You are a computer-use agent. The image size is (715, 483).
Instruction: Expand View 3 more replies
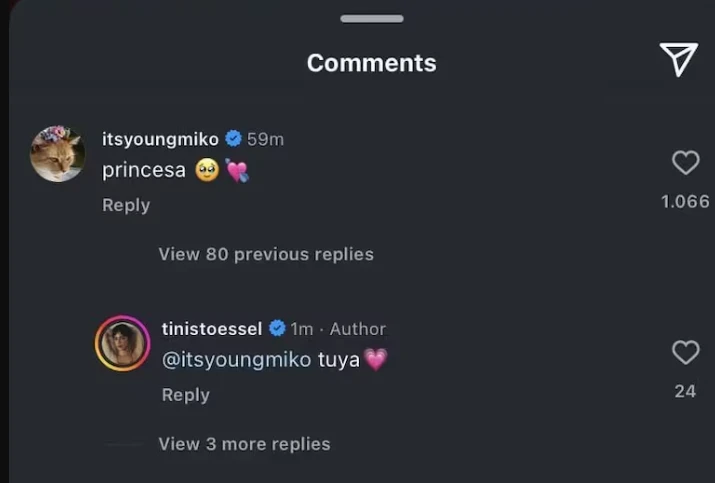click(244, 444)
